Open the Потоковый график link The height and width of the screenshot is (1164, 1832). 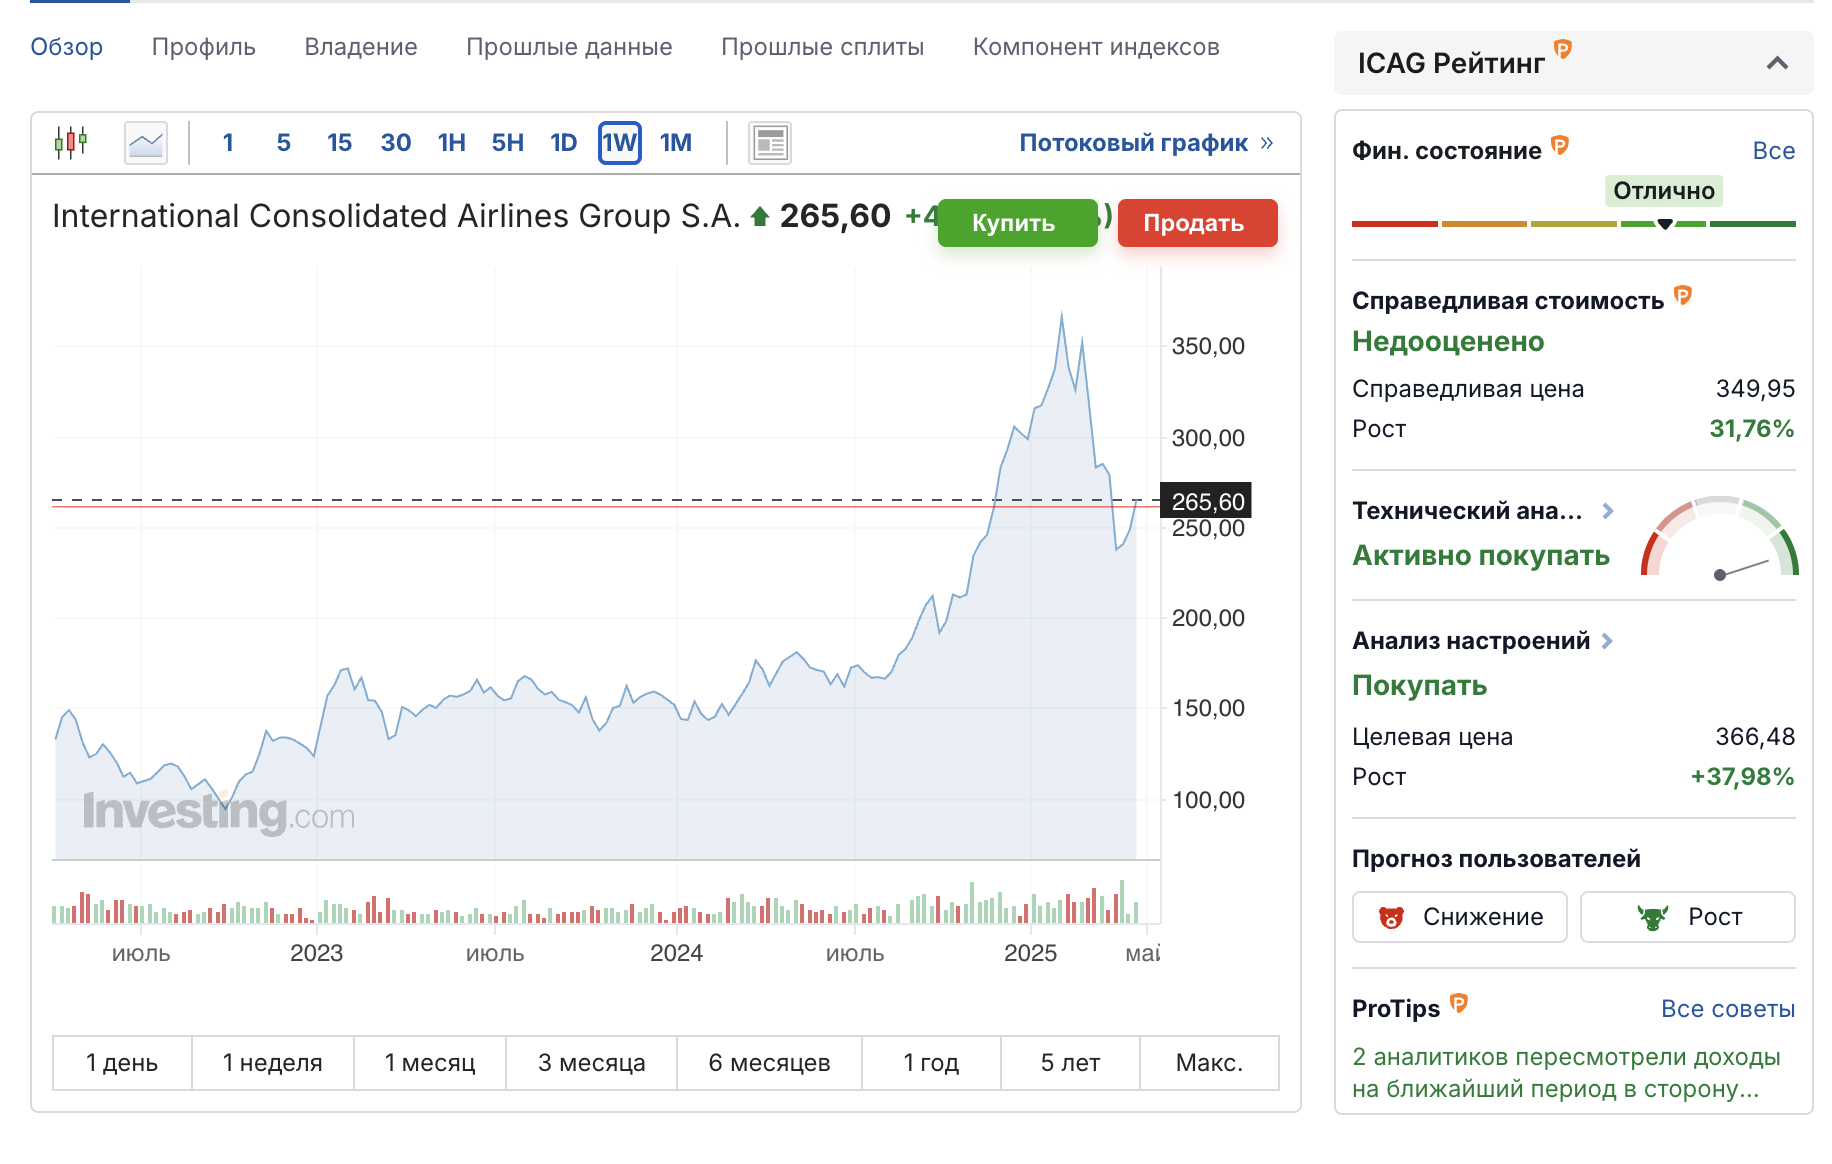[1134, 143]
